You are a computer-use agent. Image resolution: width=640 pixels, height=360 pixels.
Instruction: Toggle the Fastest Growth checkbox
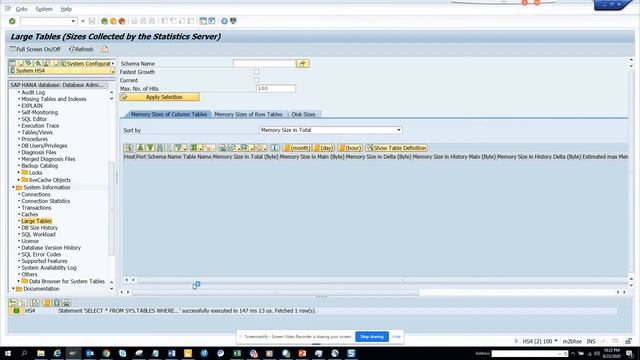click(x=256, y=72)
